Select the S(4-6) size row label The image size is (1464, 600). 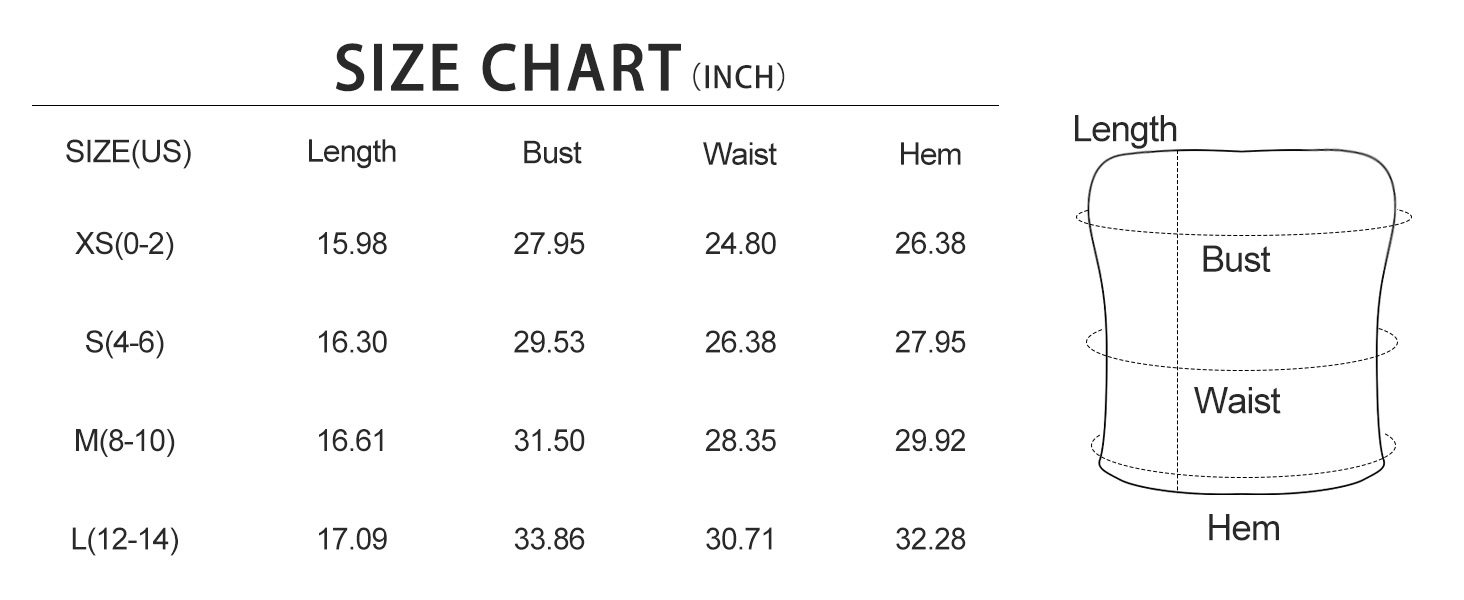[125, 343]
